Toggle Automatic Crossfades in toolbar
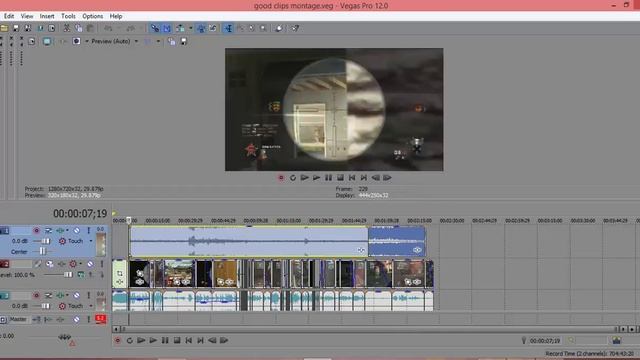Viewport: 640px width, 360px height. (167, 28)
